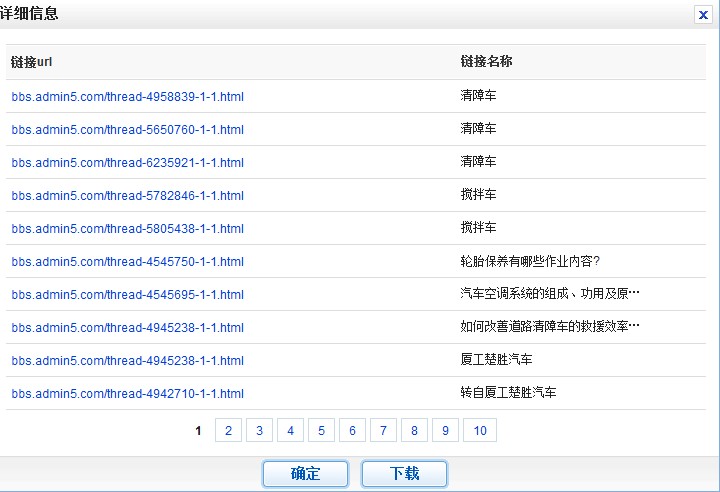Select the 轮胎保养有哪些作业内容? row name
Viewport: 720px width, 492px height.
pyautogui.click(x=530, y=262)
